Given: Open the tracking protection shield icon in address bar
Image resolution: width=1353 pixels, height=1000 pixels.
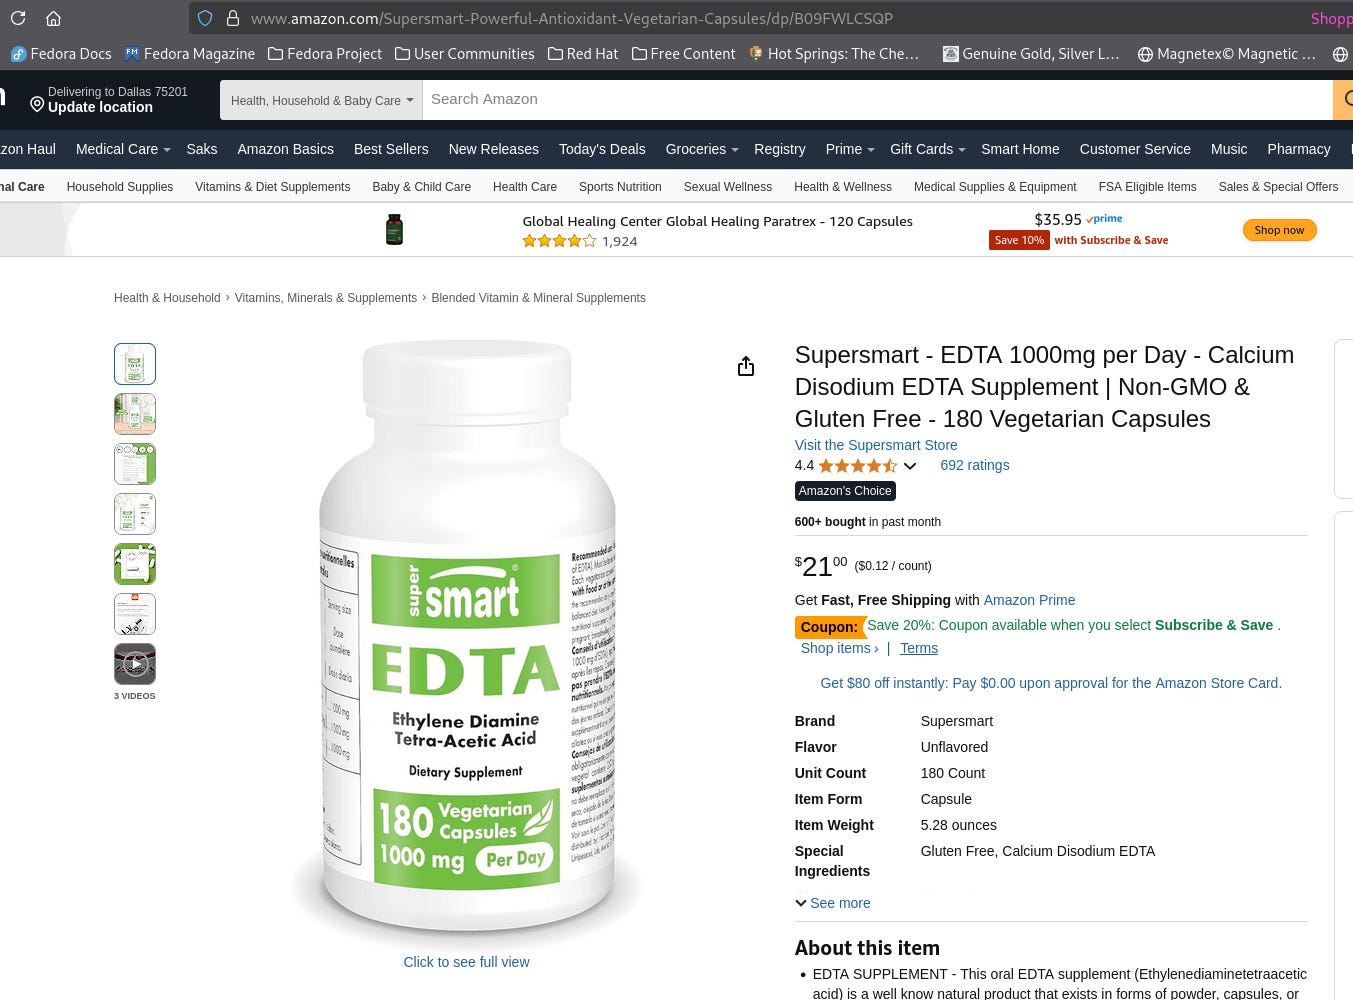Looking at the screenshot, I should tap(205, 18).
